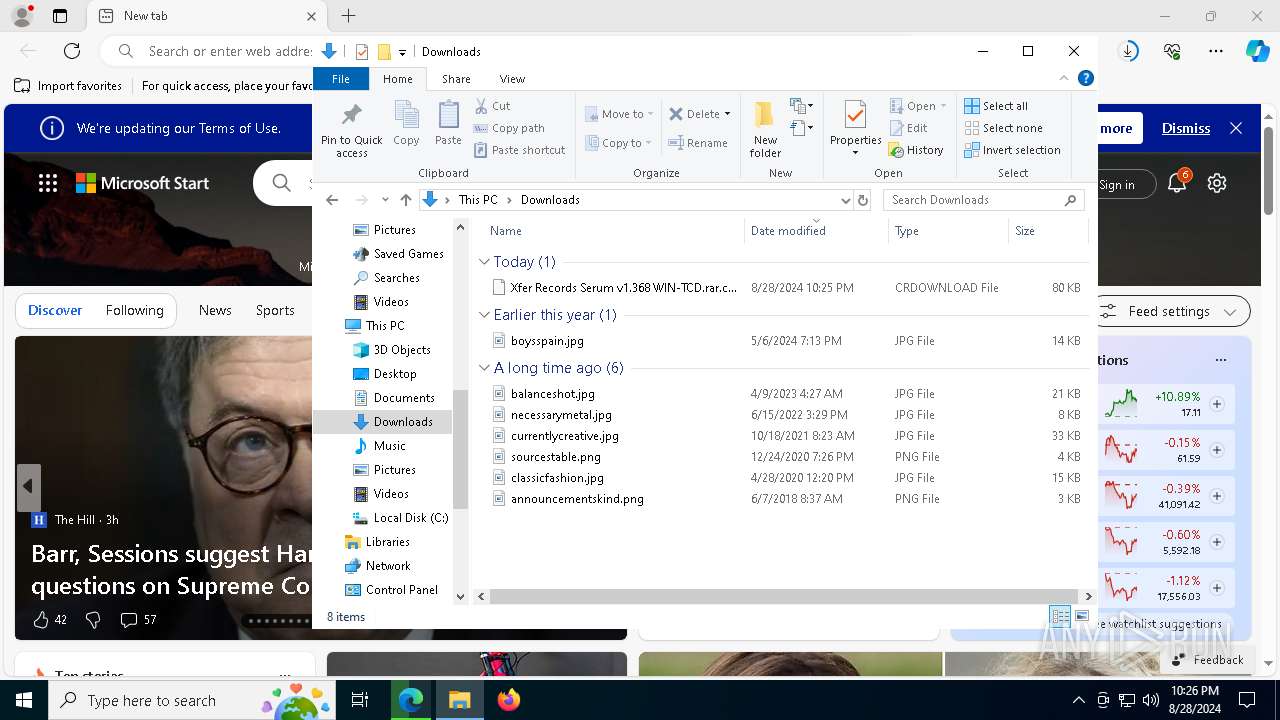Open Edge downloads toolbar icon
This screenshot has height=720, width=1280.
point(1128,51)
